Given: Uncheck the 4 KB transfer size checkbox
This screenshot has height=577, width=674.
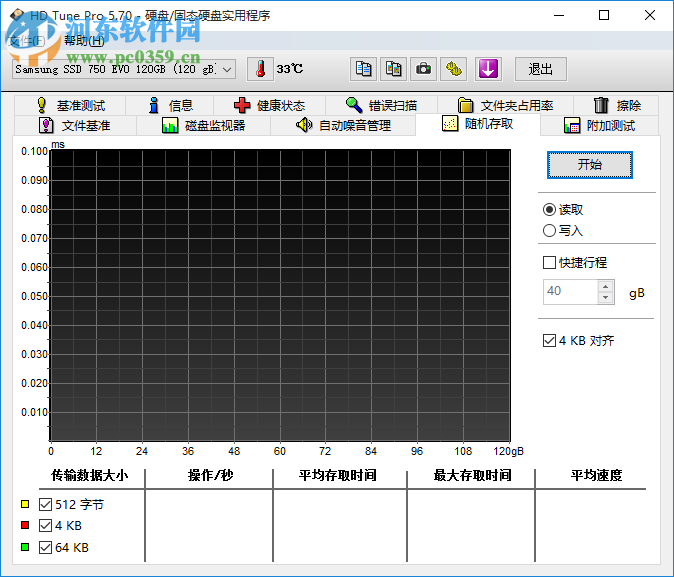Looking at the screenshot, I should 46,525.
